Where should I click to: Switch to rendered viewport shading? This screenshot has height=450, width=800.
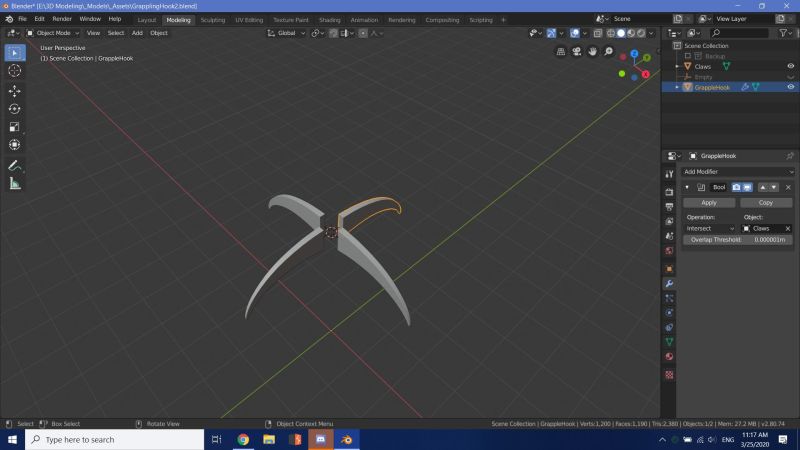pos(641,33)
